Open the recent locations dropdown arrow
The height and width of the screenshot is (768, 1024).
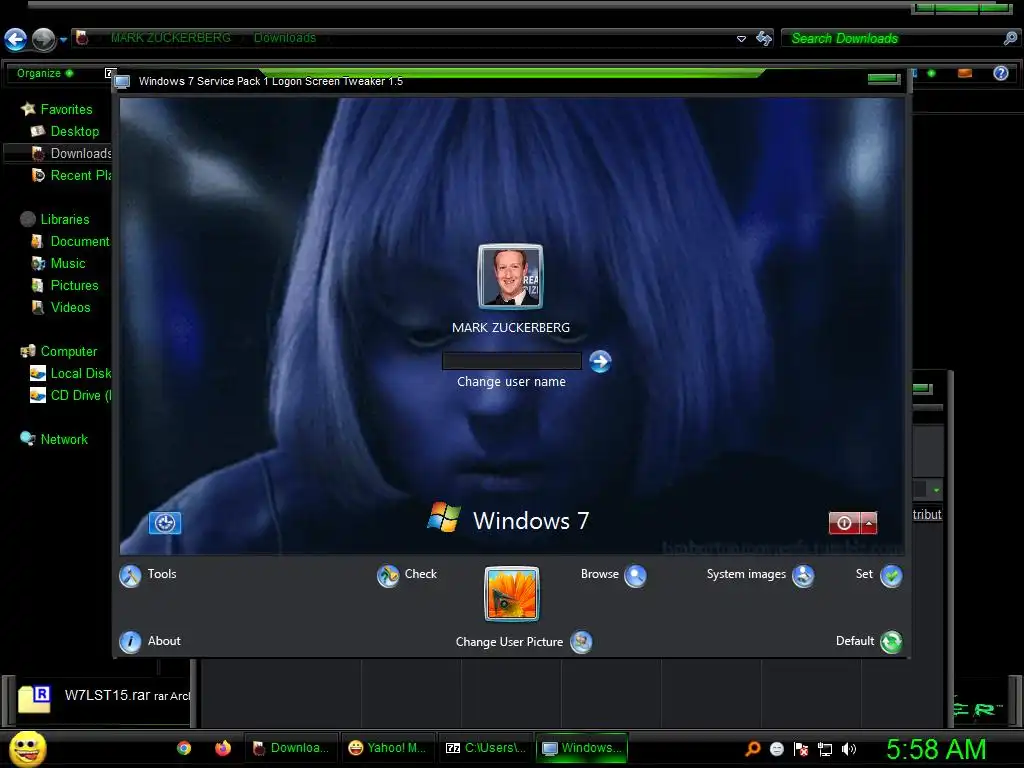coord(63,40)
